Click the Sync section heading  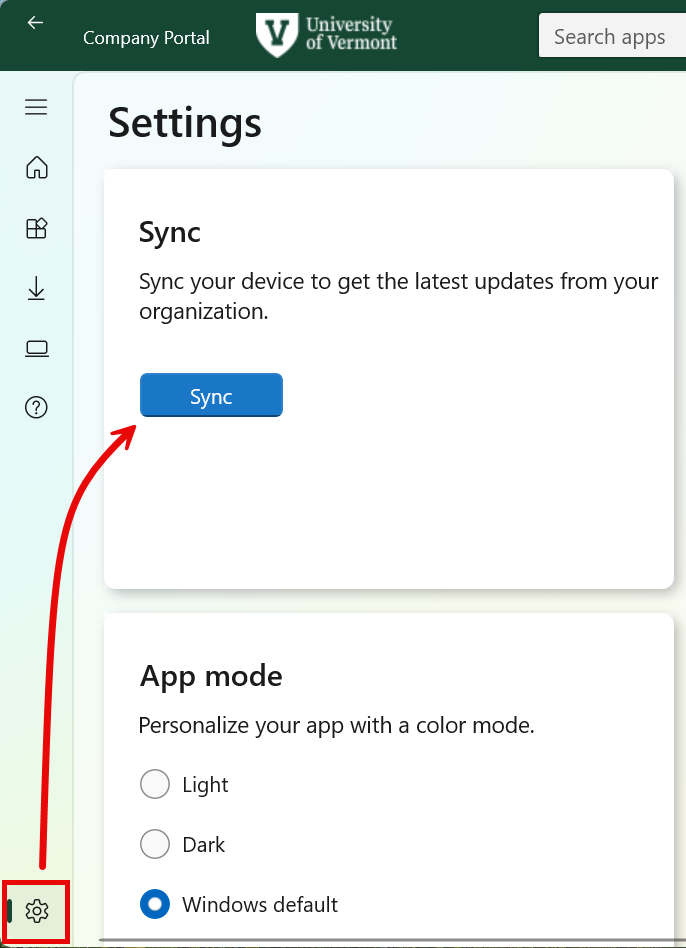170,232
